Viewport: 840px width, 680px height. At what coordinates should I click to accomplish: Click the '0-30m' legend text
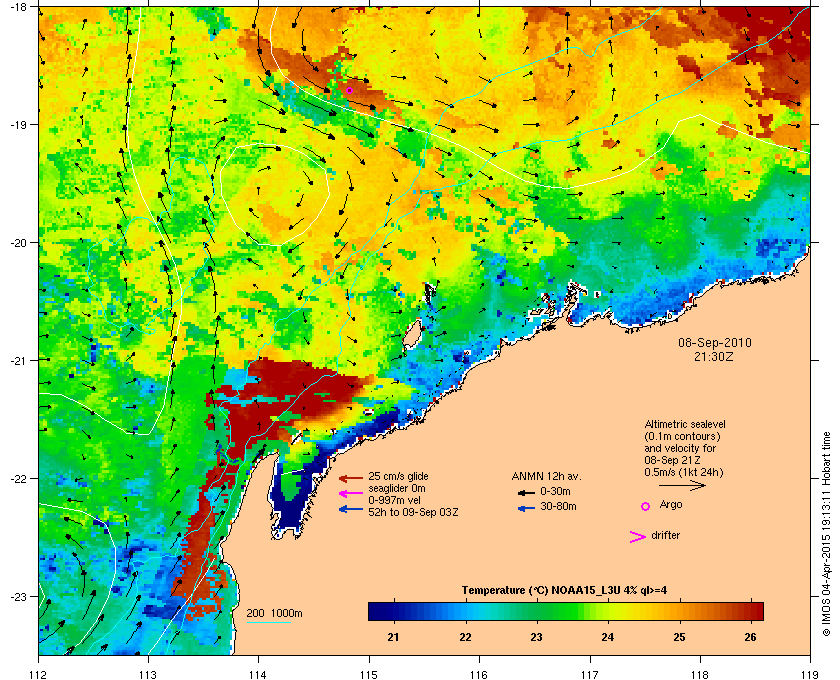[x=555, y=491]
